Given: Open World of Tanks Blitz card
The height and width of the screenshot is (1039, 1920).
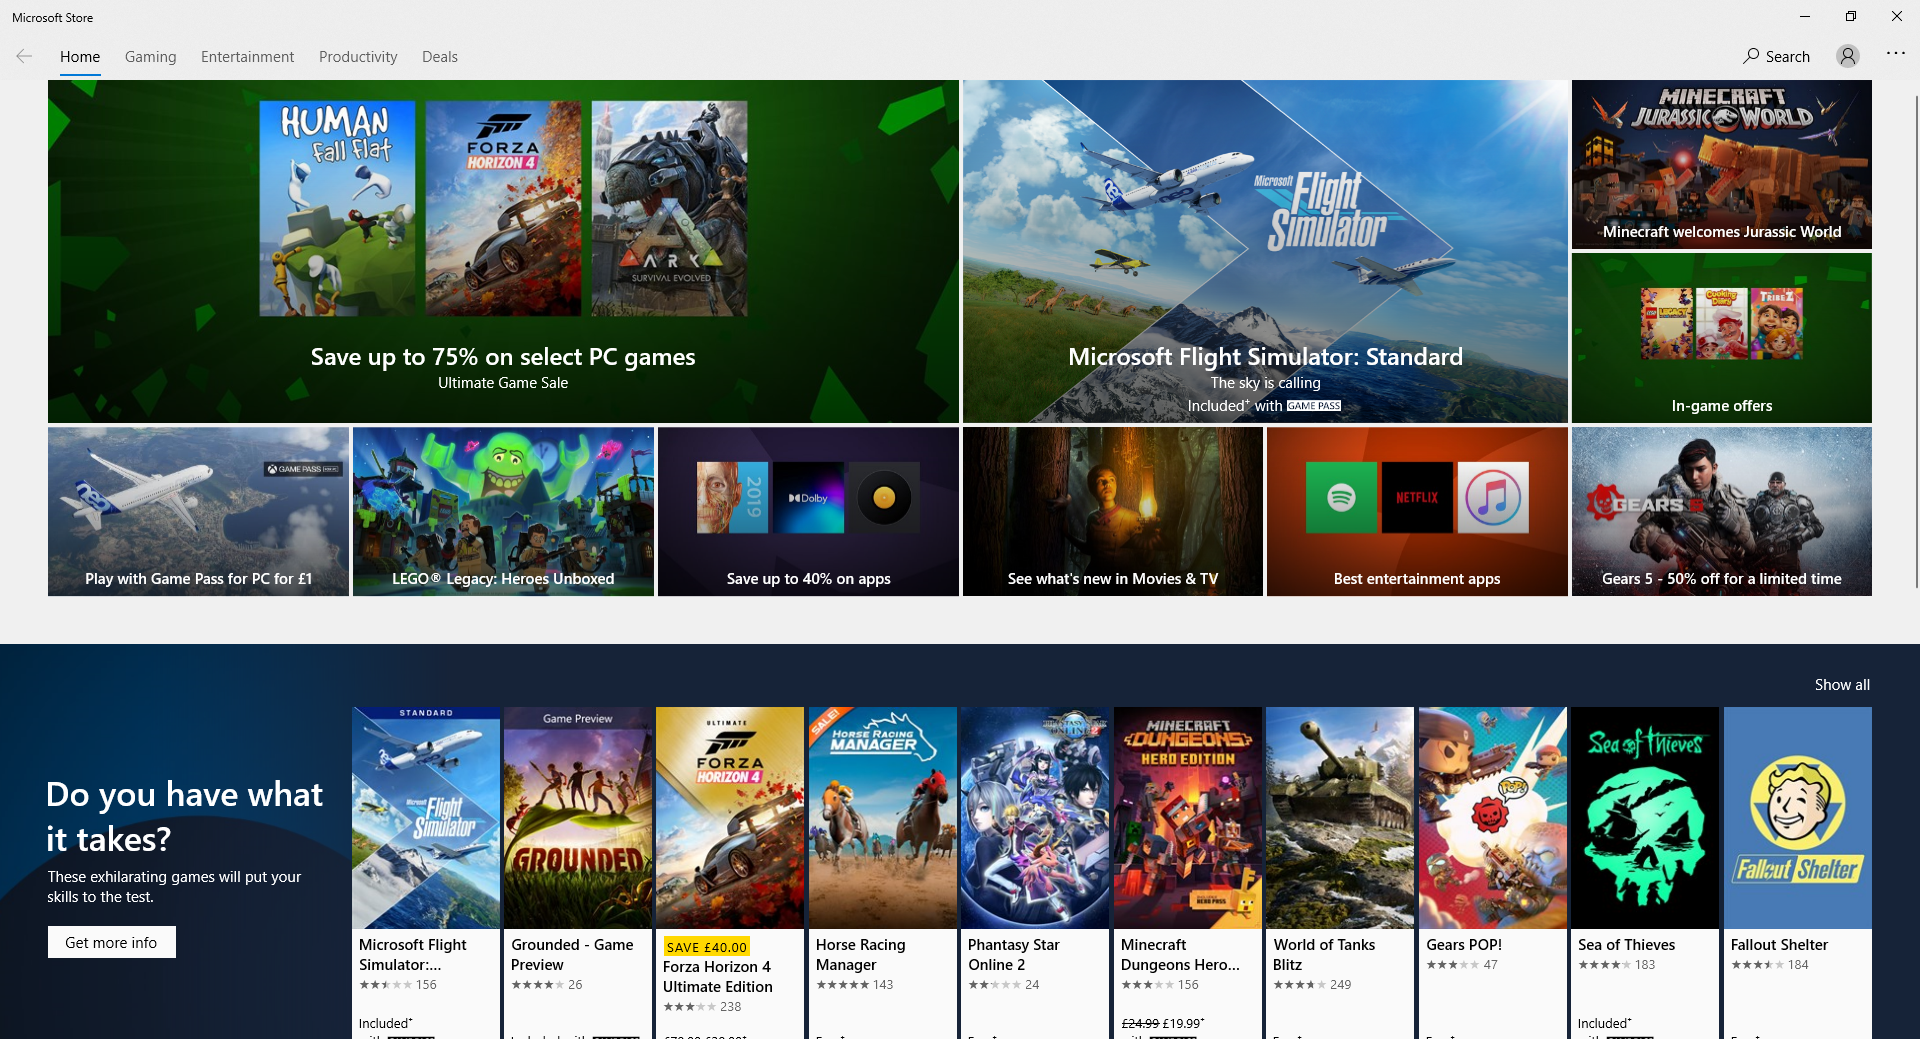Looking at the screenshot, I should (x=1340, y=872).
